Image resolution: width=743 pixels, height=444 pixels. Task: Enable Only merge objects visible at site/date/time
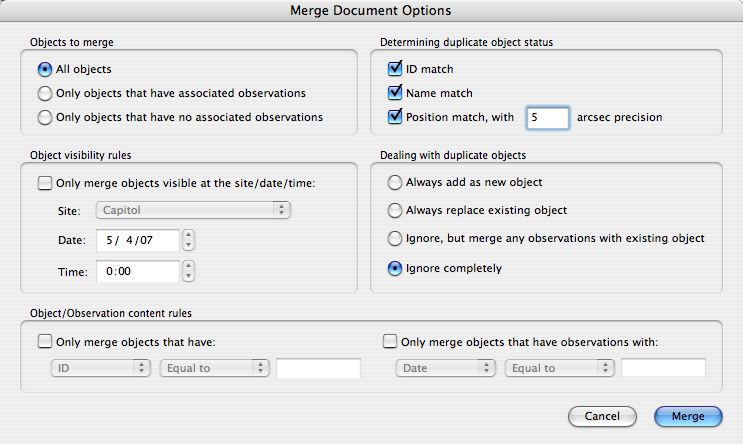(45, 183)
